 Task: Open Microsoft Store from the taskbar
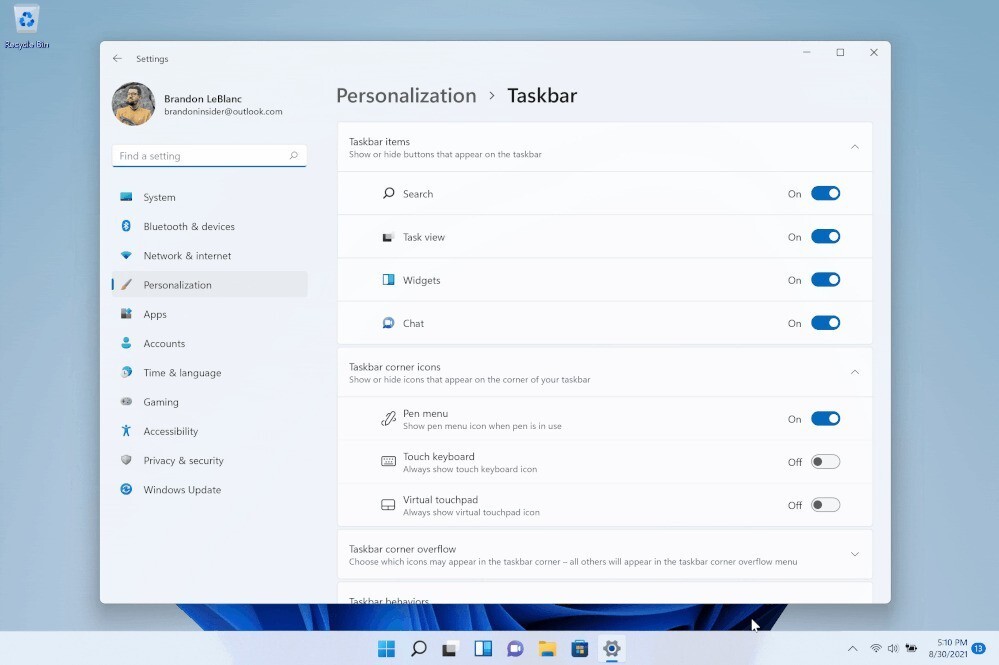pos(579,648)
